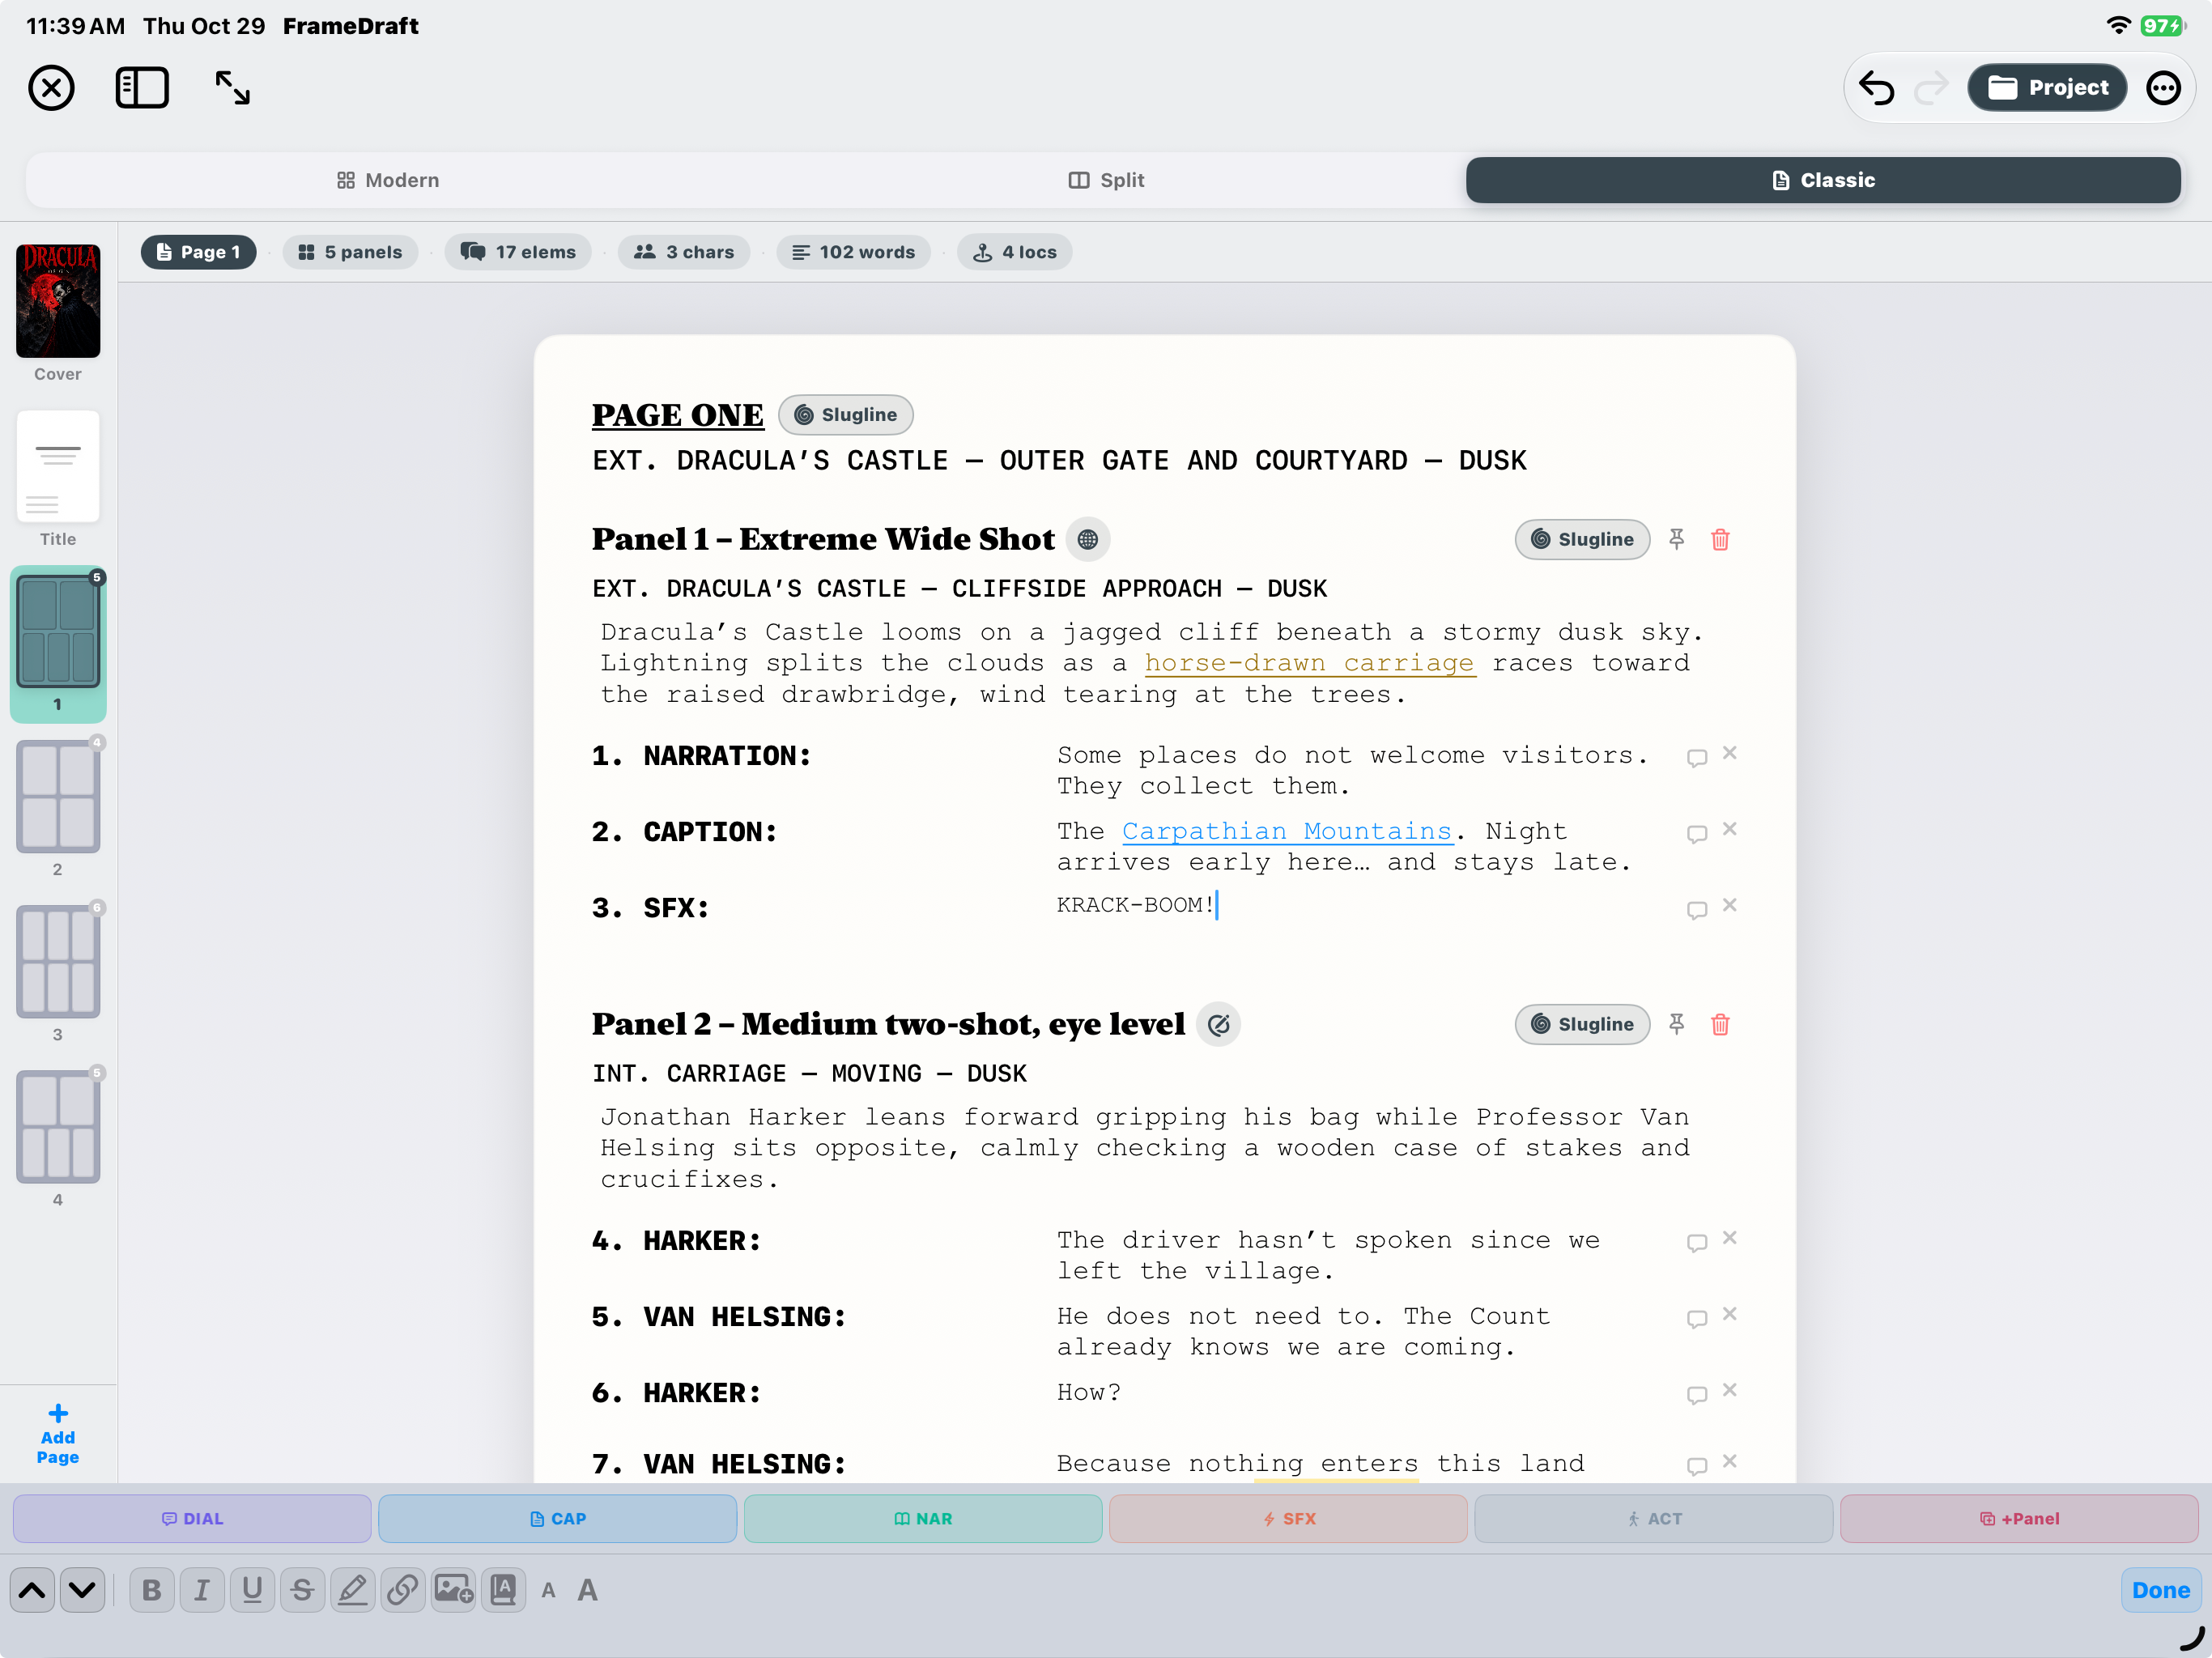This screenshot has height=1658, width=2212.
Task: Delete Panel 2 with the trash icon
Action: coord(1720,1025)
